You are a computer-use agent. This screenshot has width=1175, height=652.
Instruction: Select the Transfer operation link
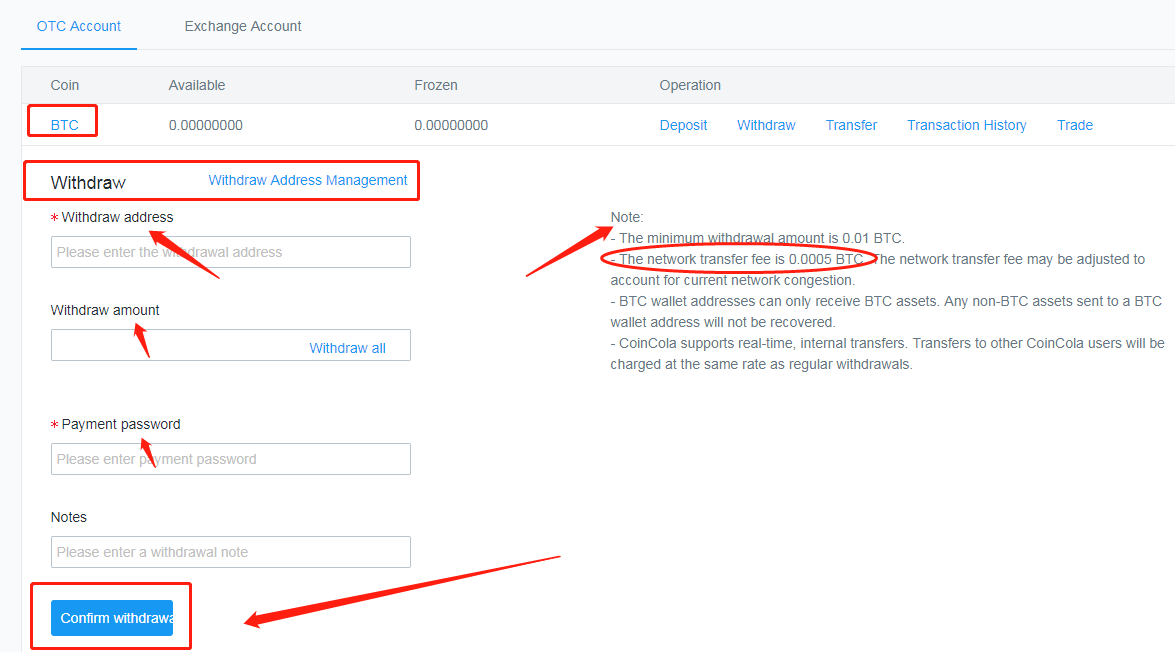coord(851,125)
